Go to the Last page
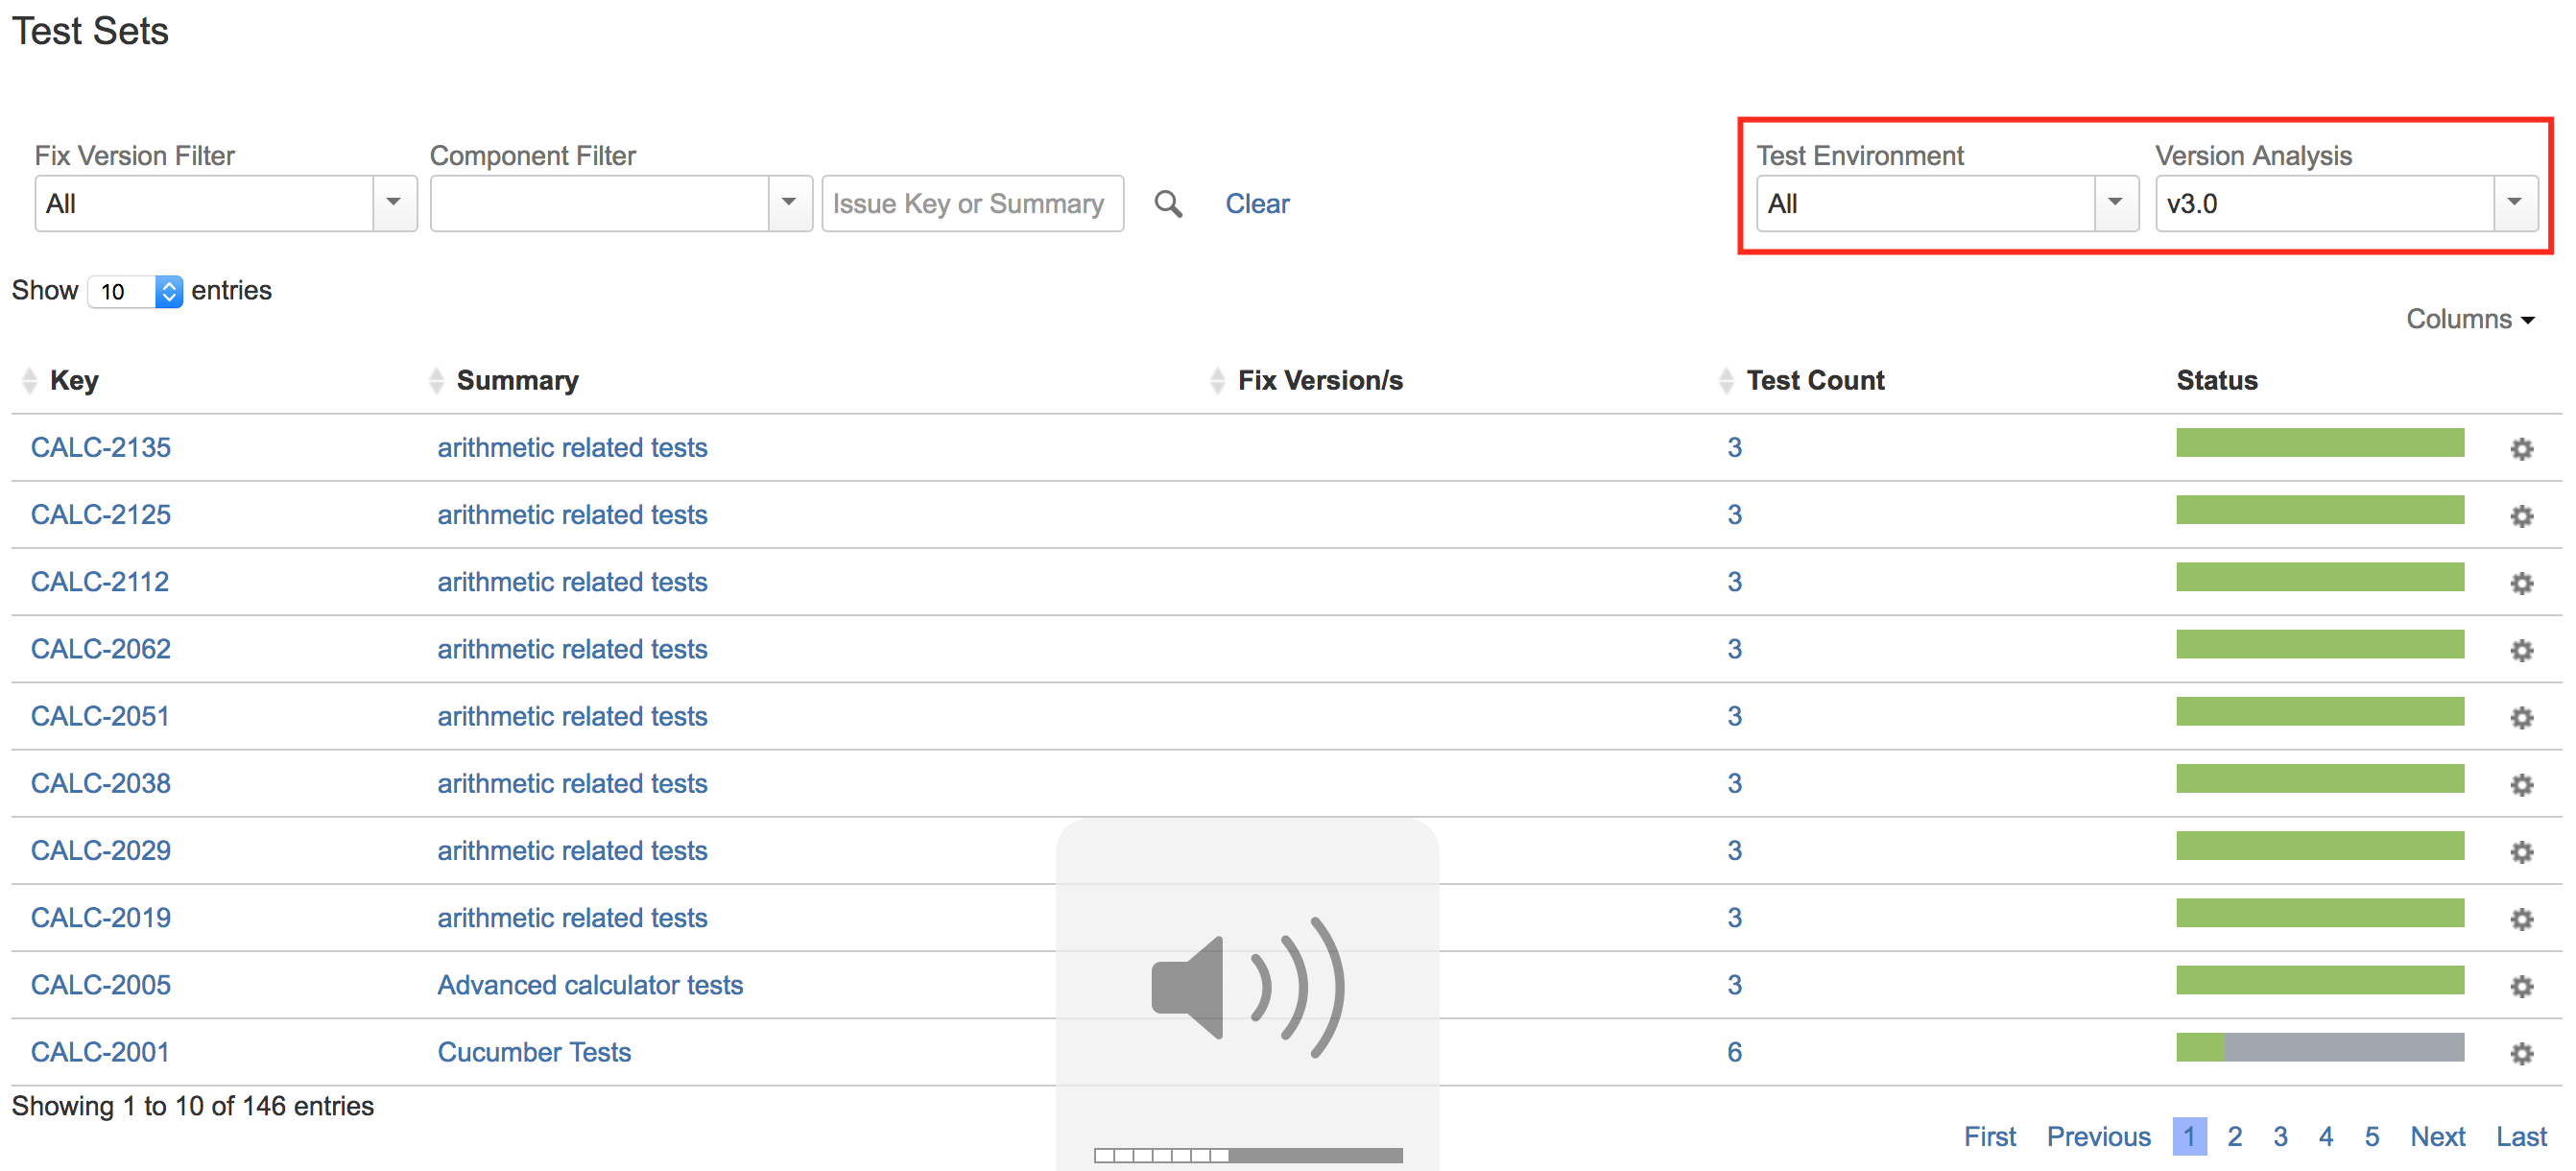This screenshot has width=2576, height=1171. tap(2521, 1137)
